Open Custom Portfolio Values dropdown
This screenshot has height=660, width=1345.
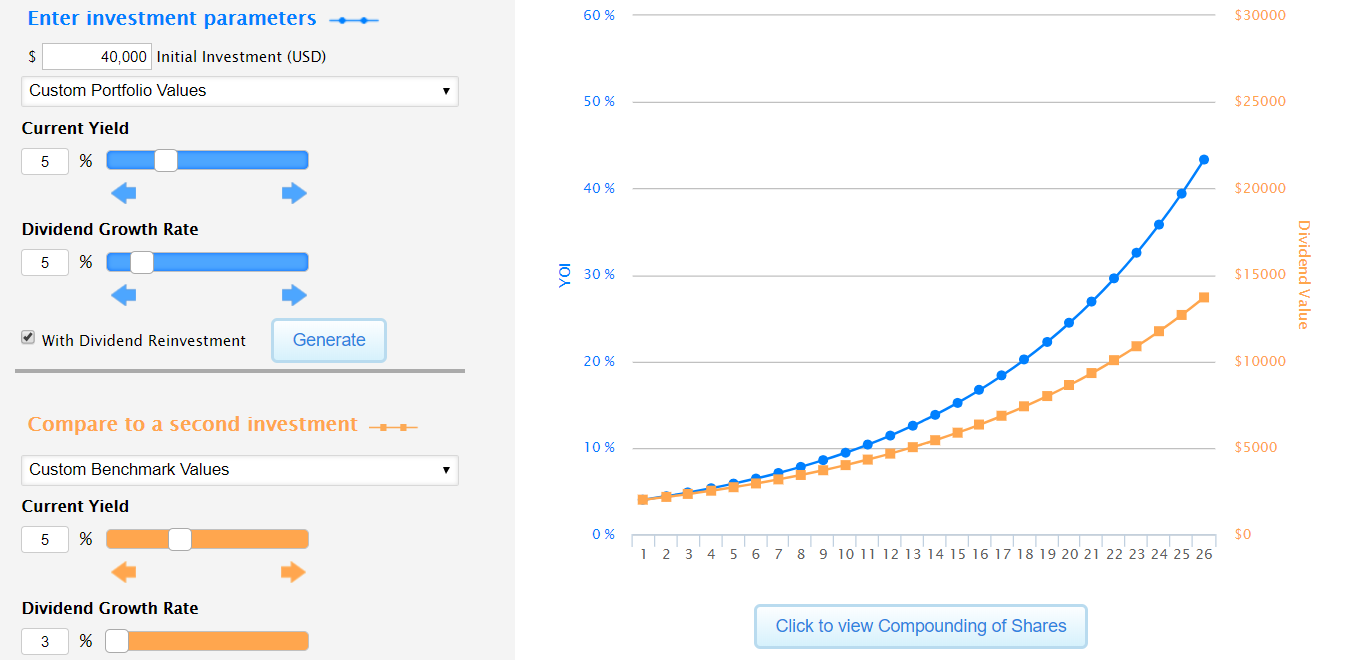[x=239, y=91]
